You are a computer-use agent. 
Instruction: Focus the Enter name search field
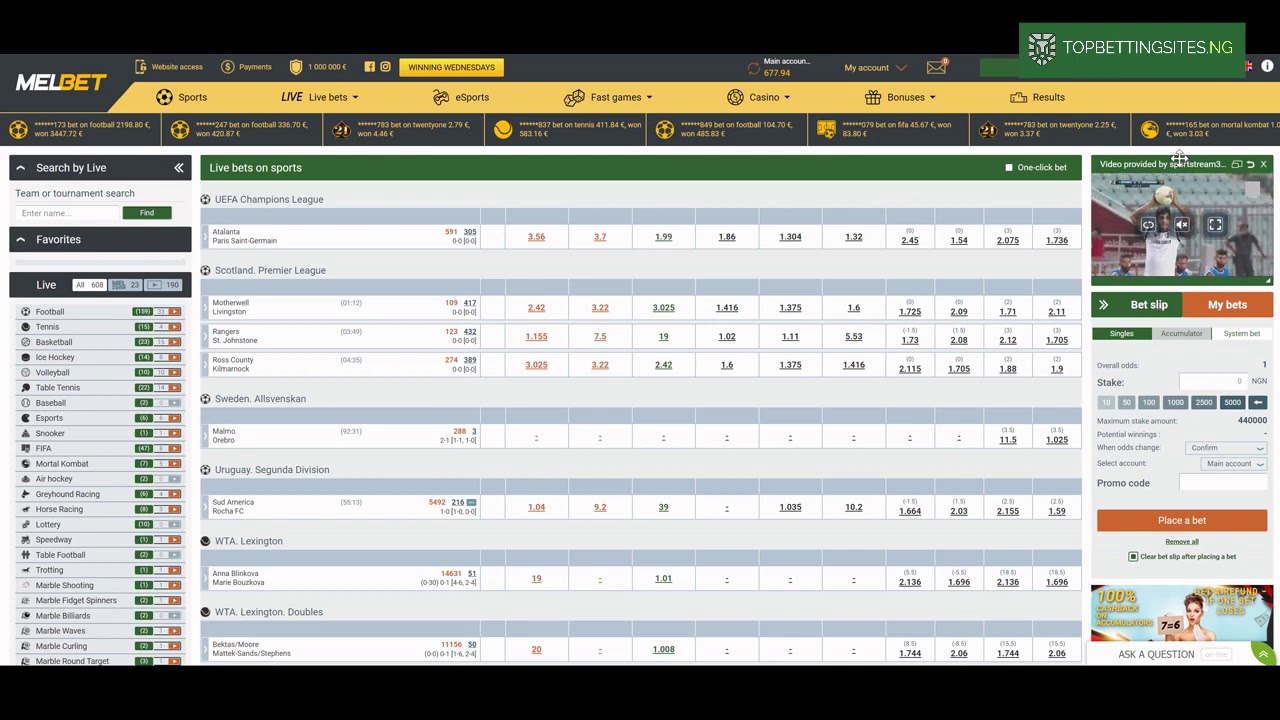pos(67,213)
